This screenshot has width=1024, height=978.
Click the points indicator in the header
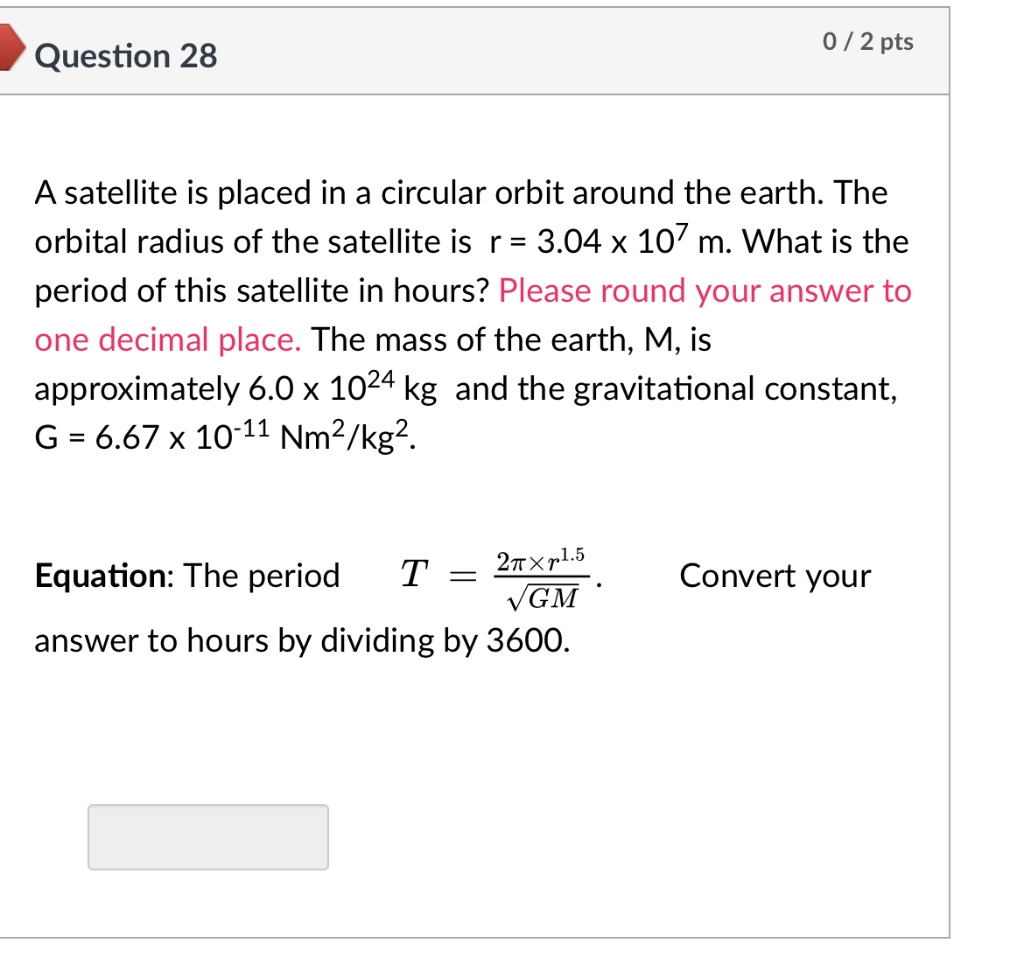coord(868,42)
